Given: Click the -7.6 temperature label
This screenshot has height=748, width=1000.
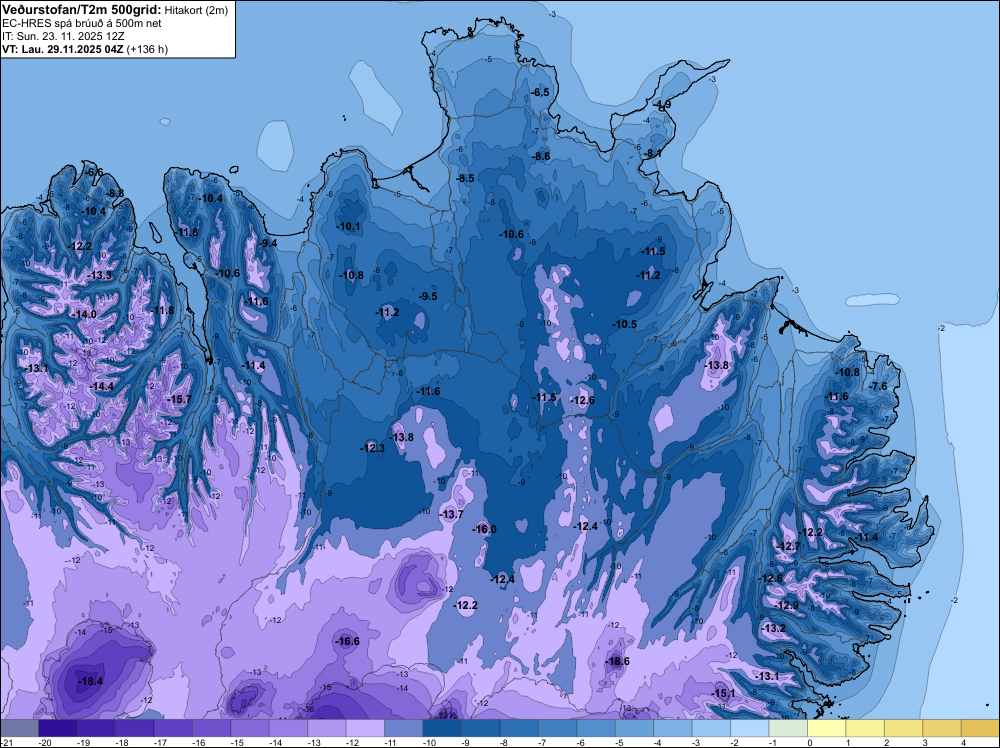Looking at the screenshot, I should pyautogui.click(x=878, y=386).
